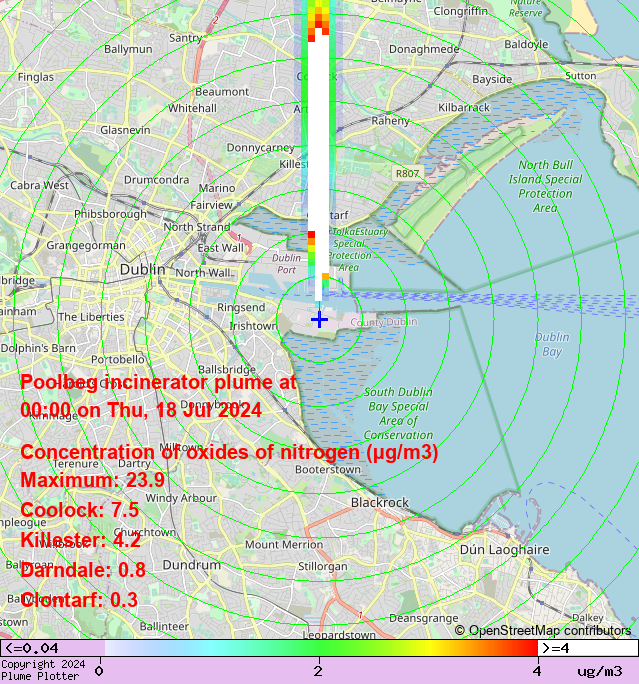Viewport: 639px width, 684px height.
Task: Click the 'Dolphin's Barn' map label
Action: (x=38, y=348)
